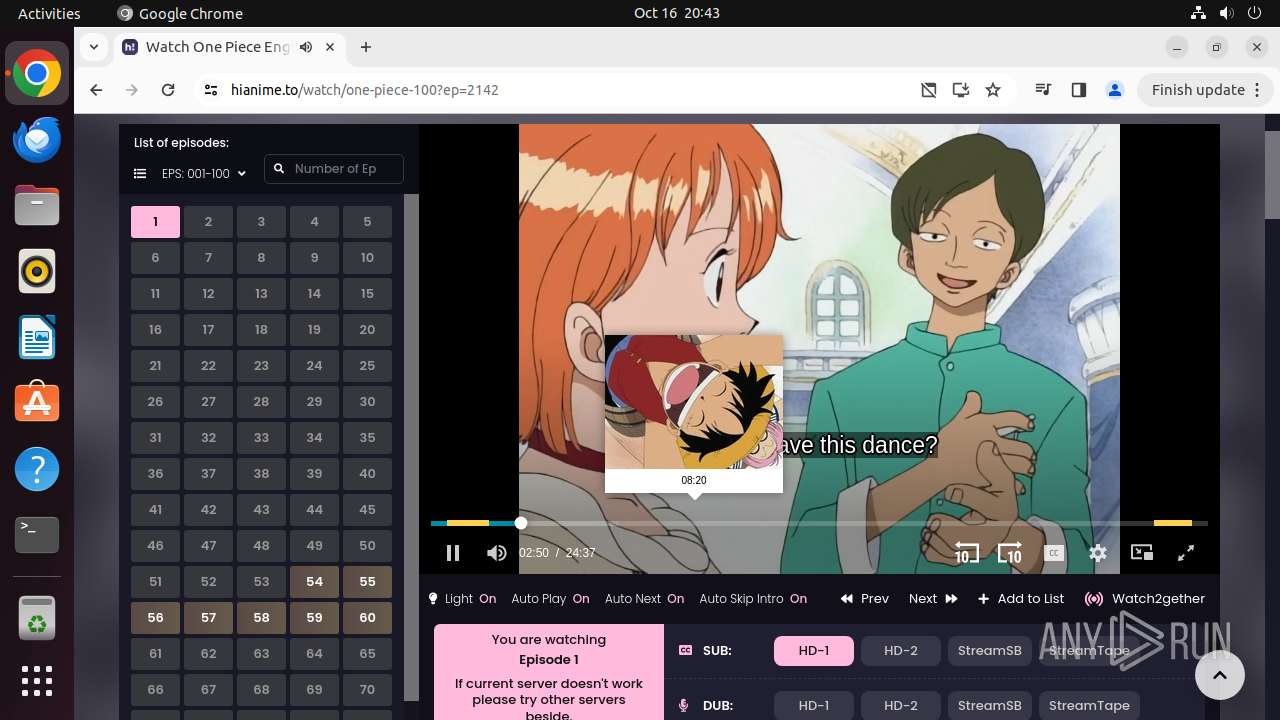Open Activities overview
This screenshot has height=720, width=1280.
click(x=49, y=13)
